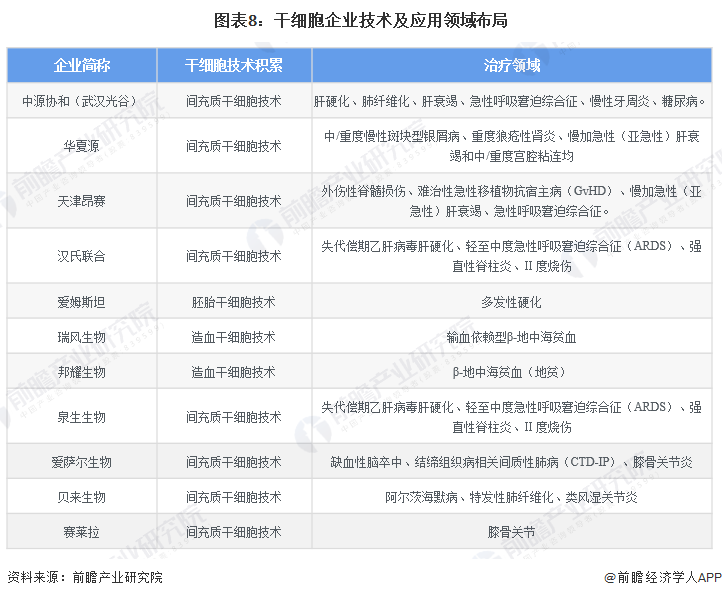Select 胚胎干细胞技术 in 爱姆斯坦 row

234,302
